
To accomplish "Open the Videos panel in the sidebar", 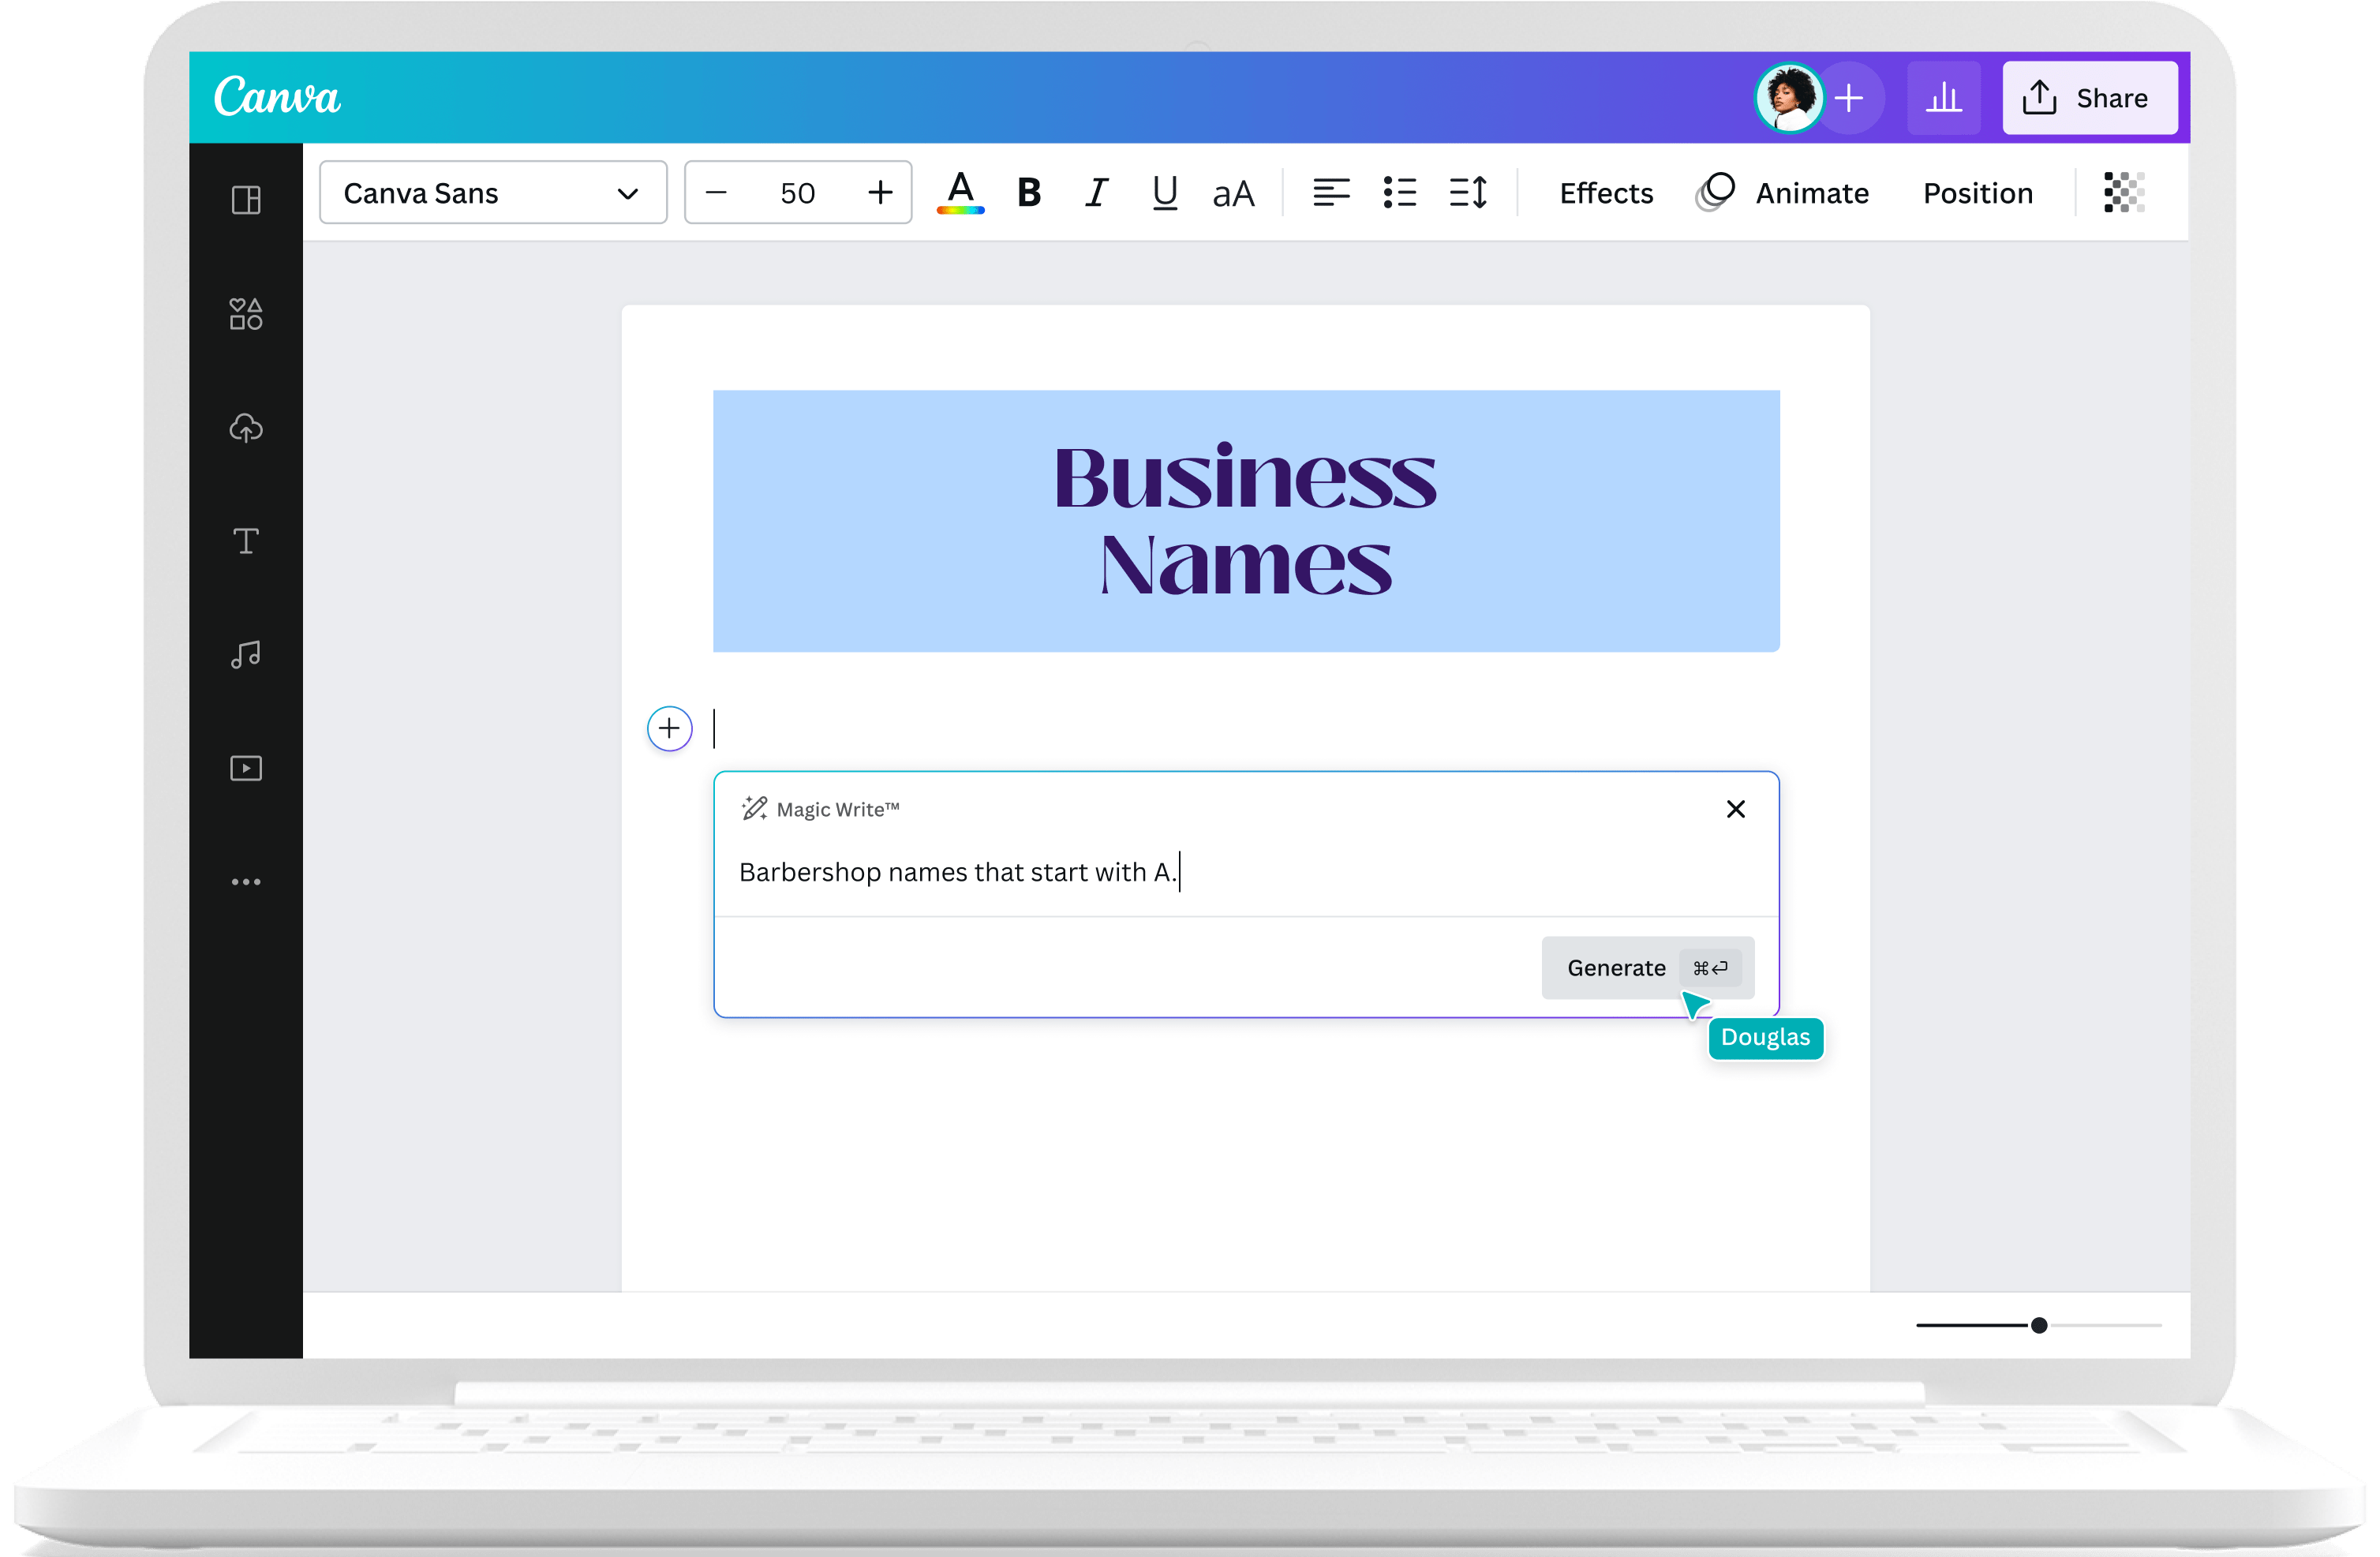I will pyautogui.click(x=245, y=768).
